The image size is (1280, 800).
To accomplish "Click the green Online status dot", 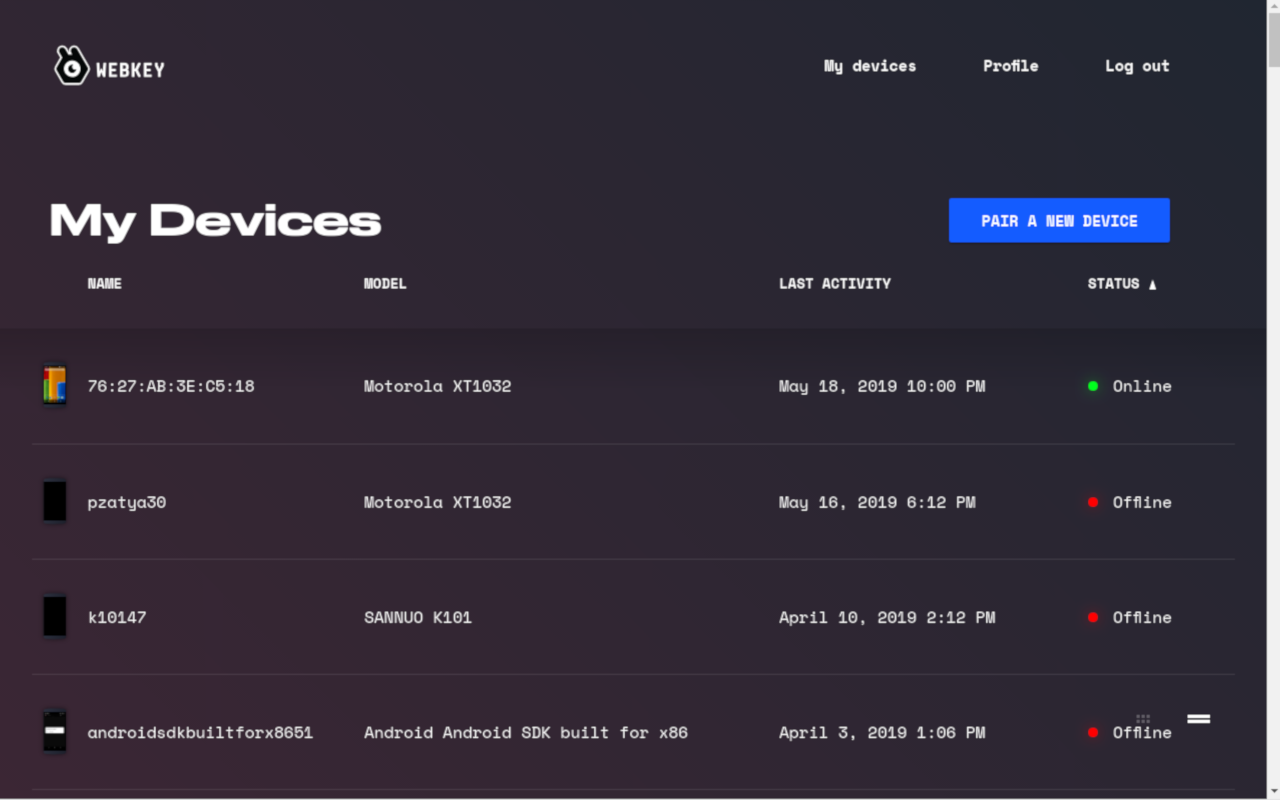I will point(1093,386).
